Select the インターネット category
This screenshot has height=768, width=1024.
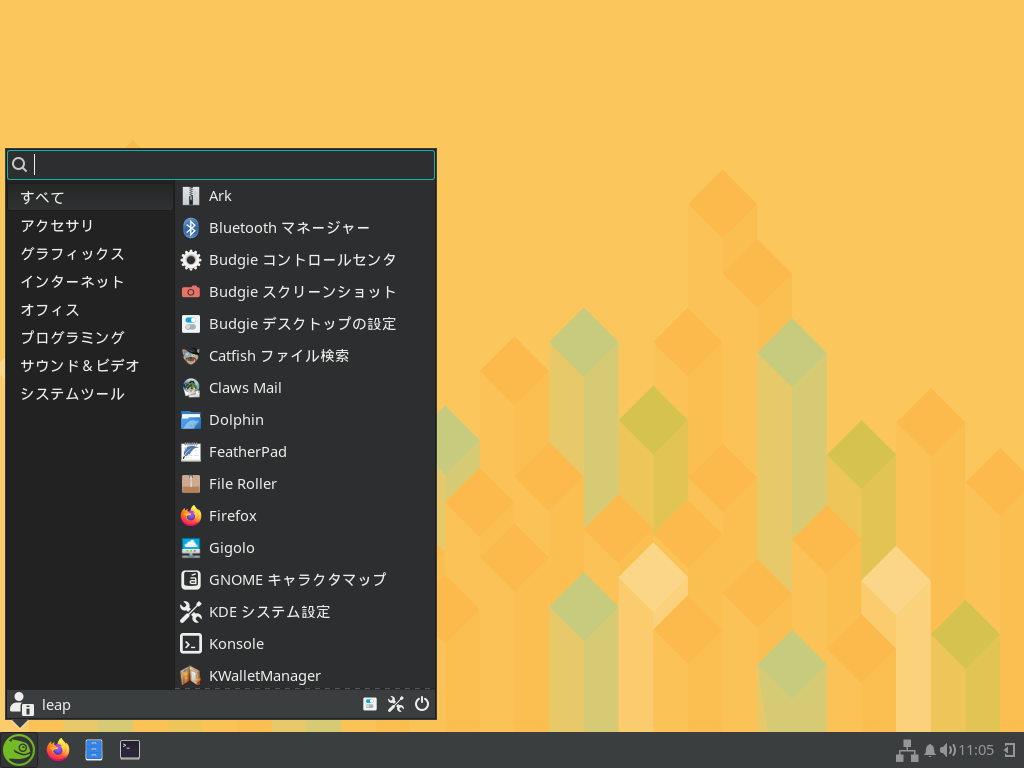point(72,282)
